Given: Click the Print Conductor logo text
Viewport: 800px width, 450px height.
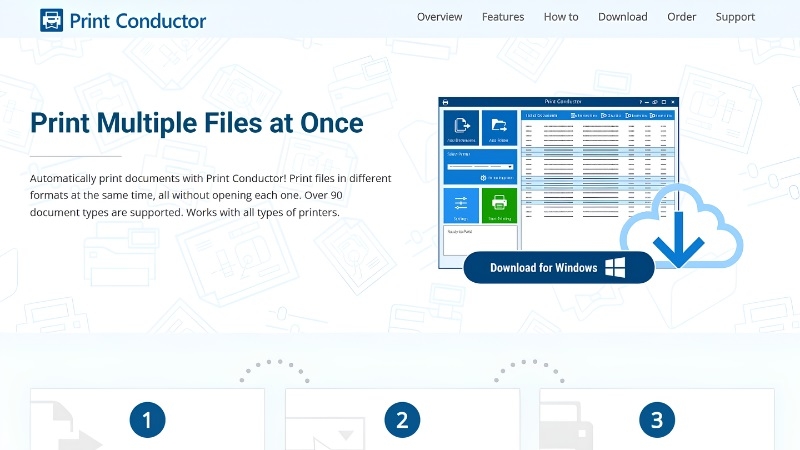Looking at the screenshot, I should click(138, 21).
